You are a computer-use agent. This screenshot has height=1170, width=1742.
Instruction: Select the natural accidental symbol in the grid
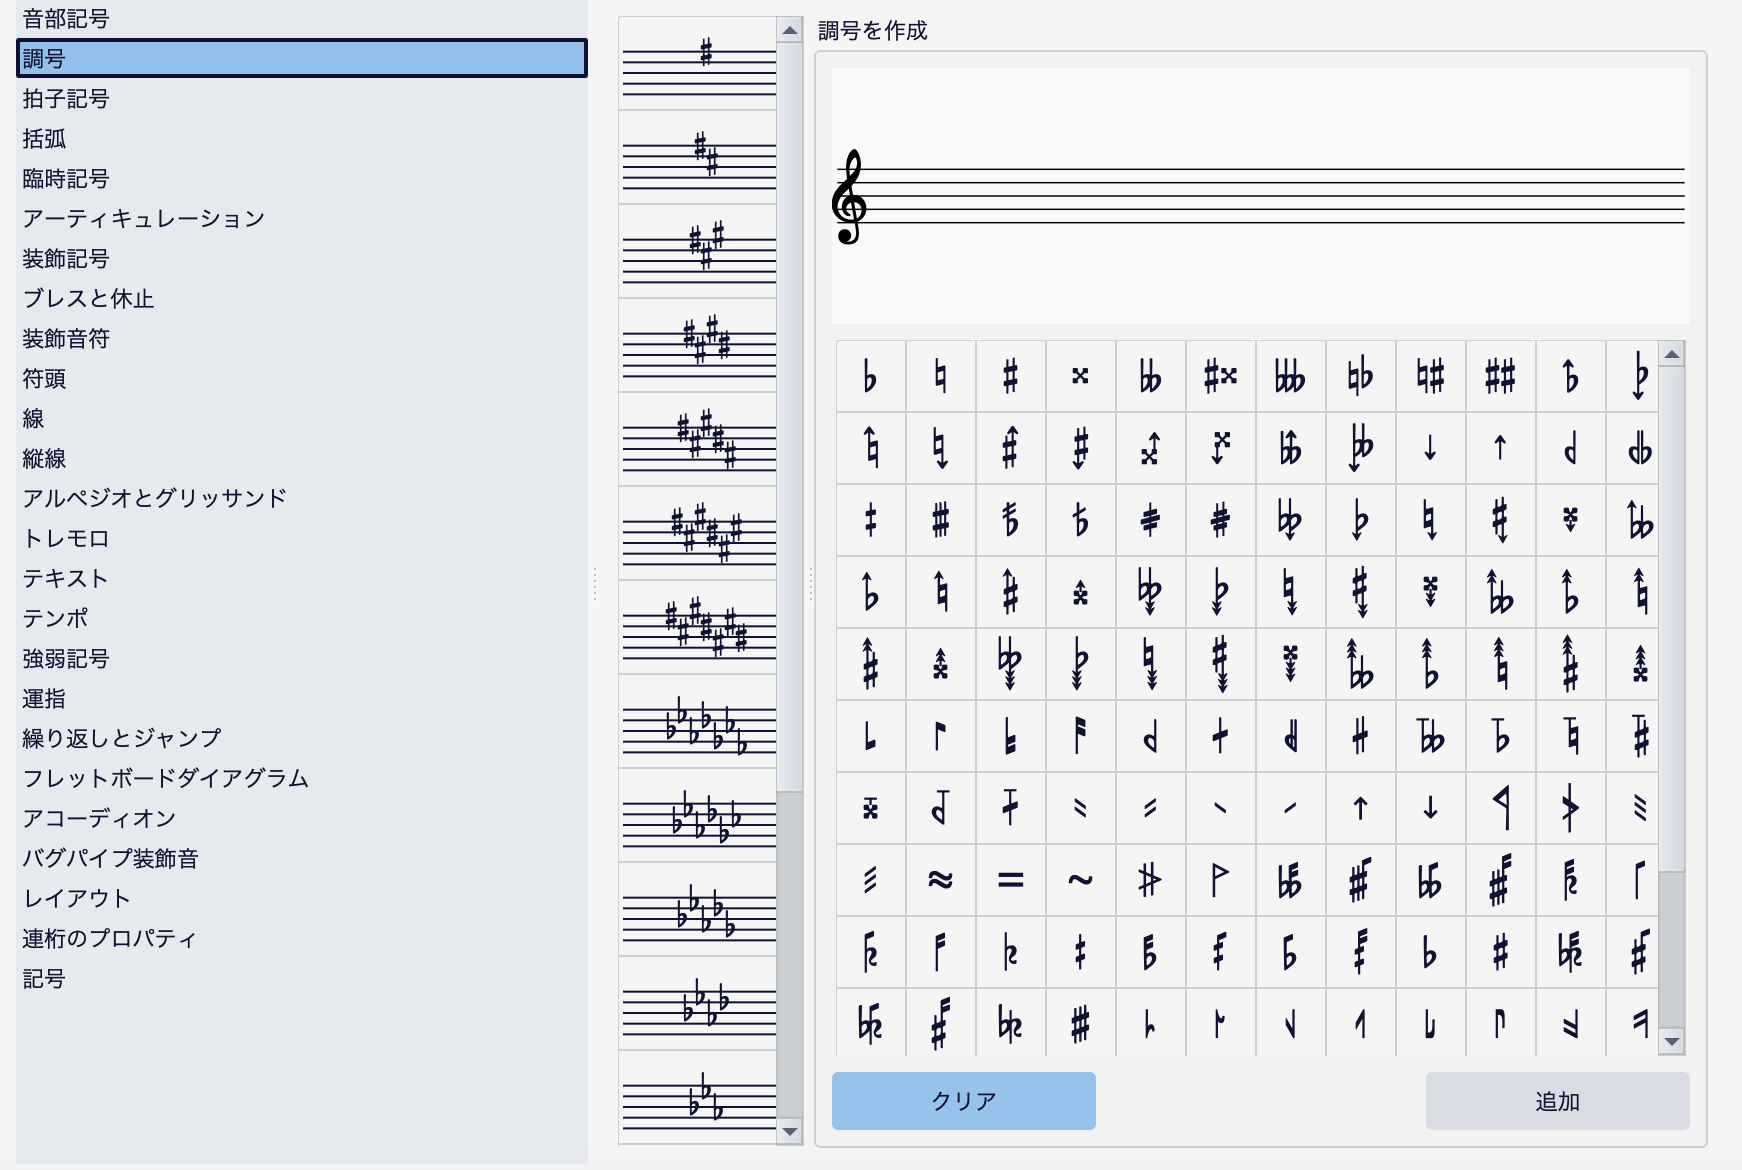click(x=940, y=377)
